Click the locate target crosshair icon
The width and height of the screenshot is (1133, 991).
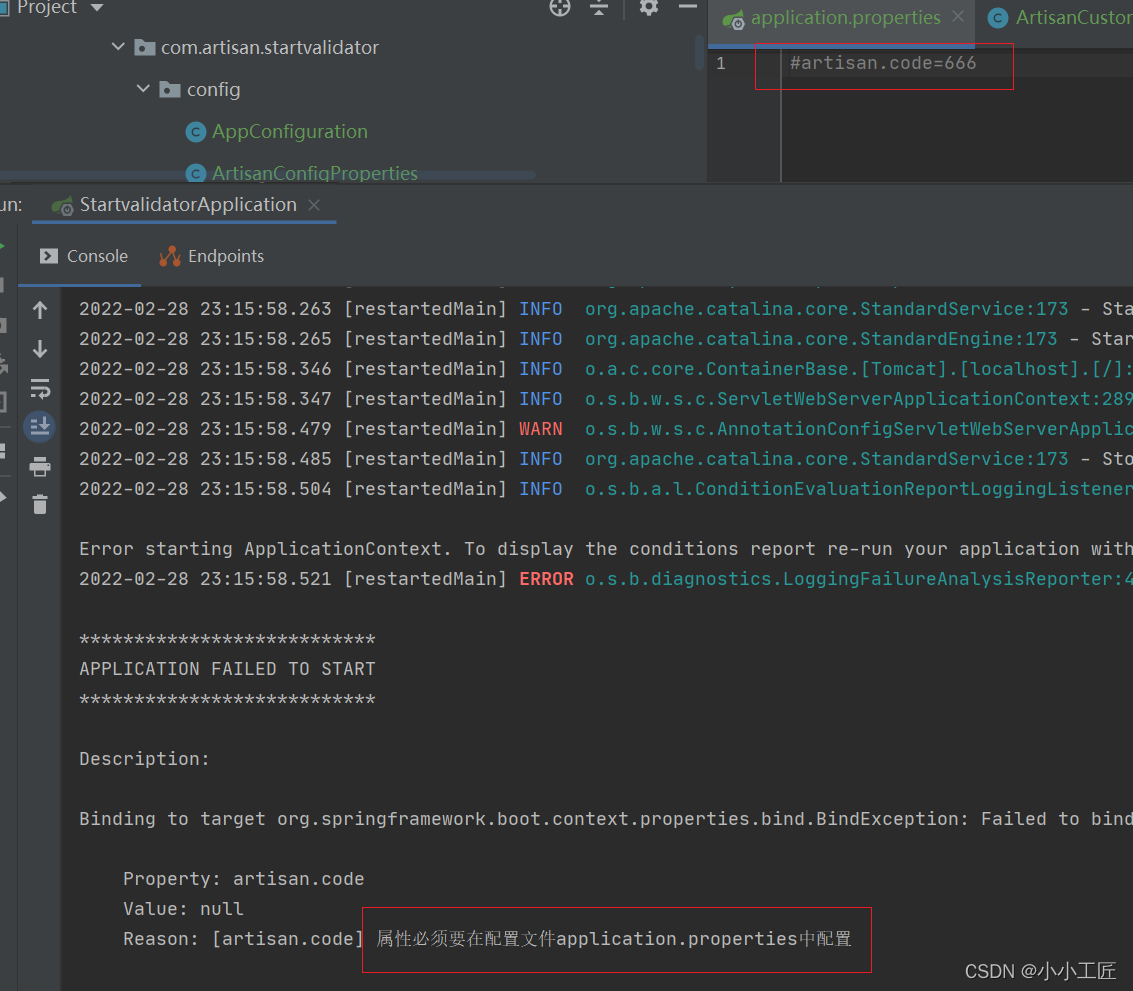(560, 8)
